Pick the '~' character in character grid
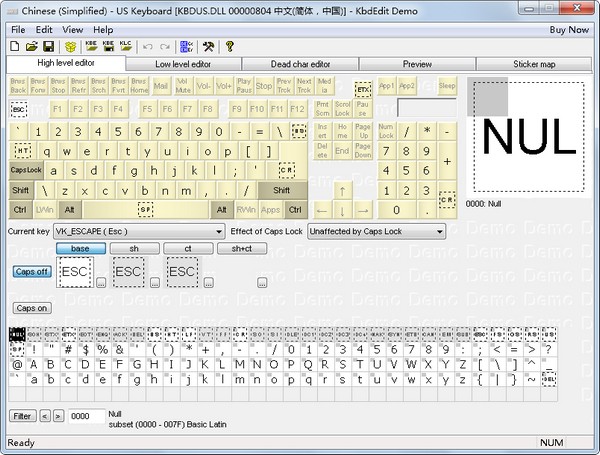Image resolution: width=600 pixels, height=455 pixels. pyautogui.click(x=532, y=379)
